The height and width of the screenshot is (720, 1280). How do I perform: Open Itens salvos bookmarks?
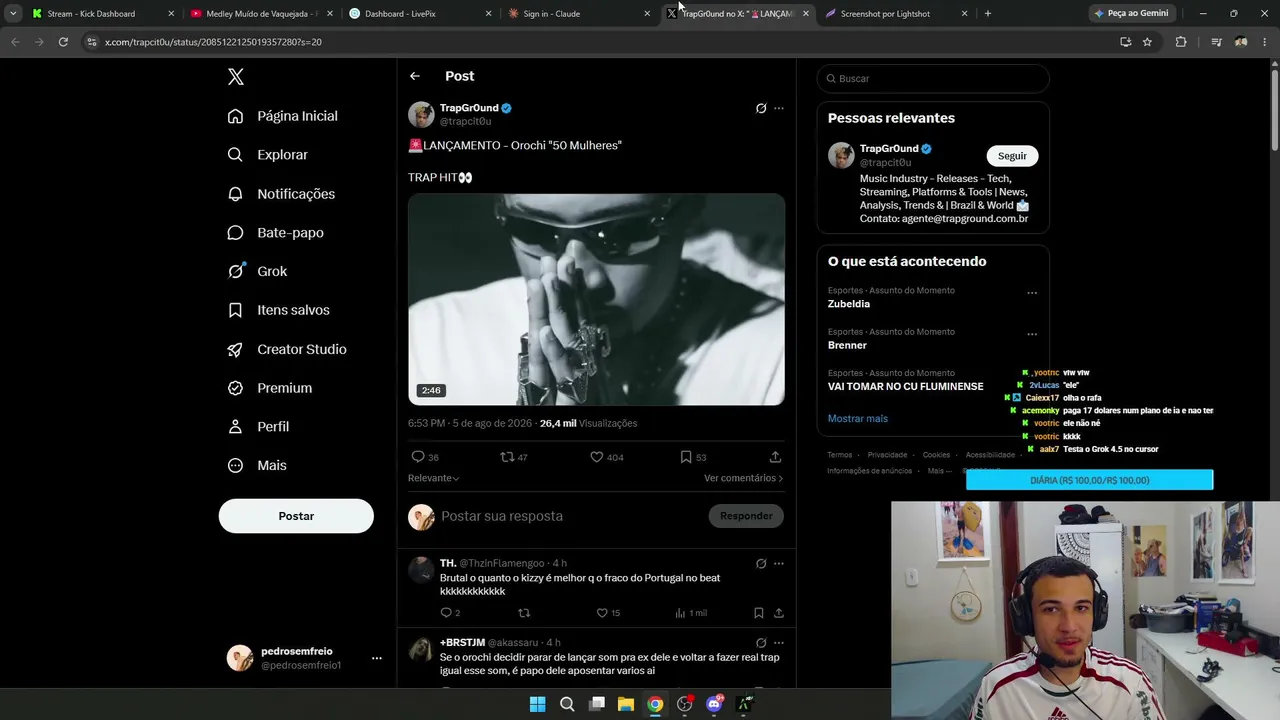click(279, 310)
